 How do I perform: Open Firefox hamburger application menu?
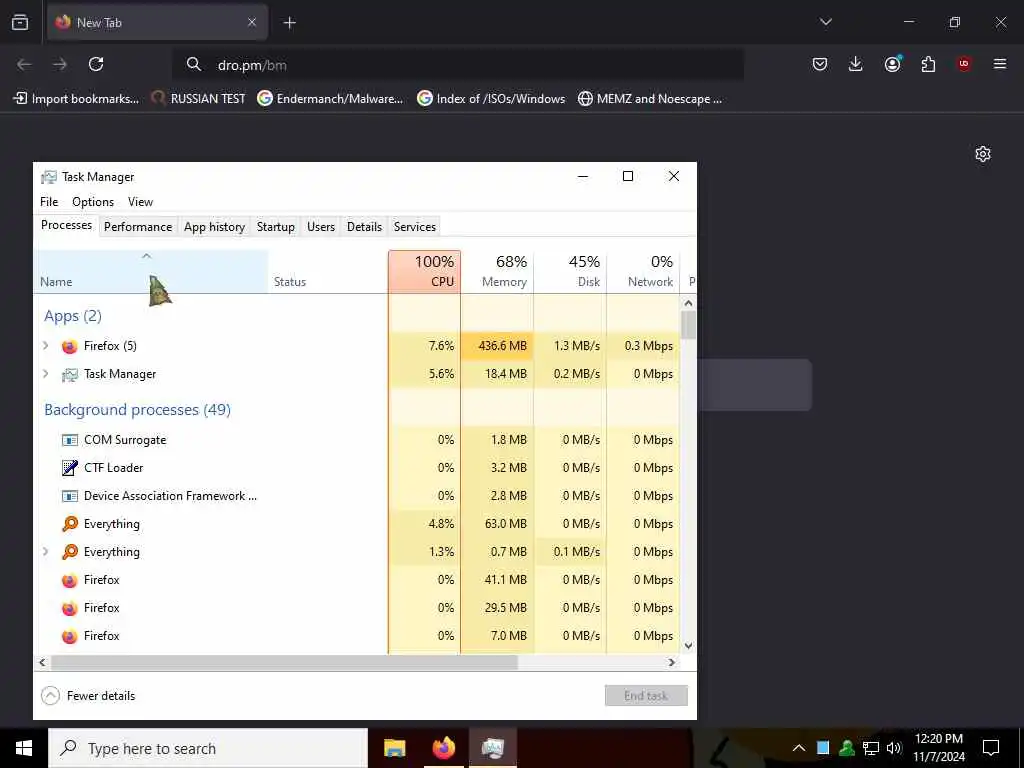coord(1000,63)
